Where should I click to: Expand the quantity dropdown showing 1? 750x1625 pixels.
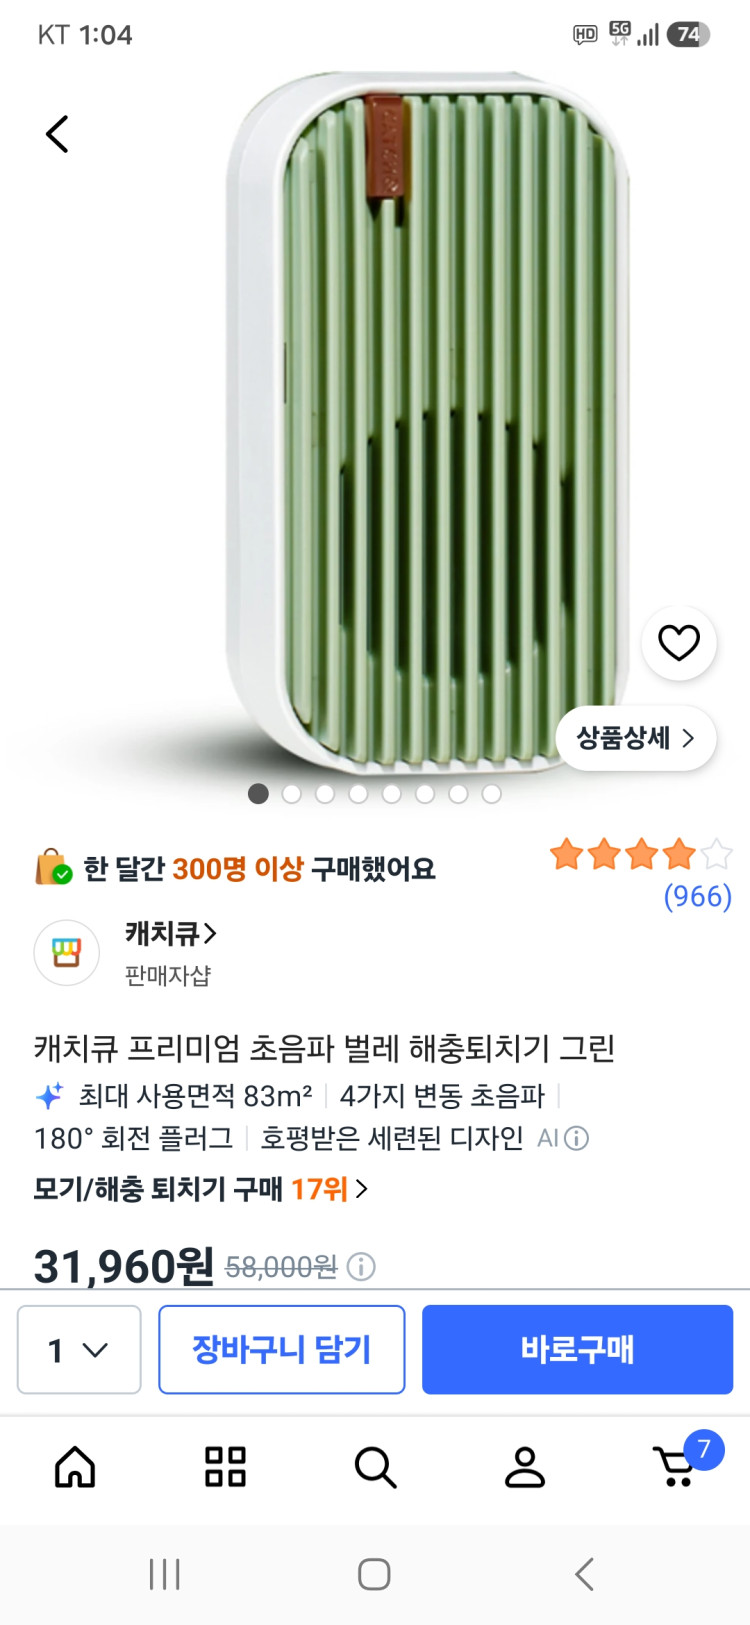pos(79,1349)
